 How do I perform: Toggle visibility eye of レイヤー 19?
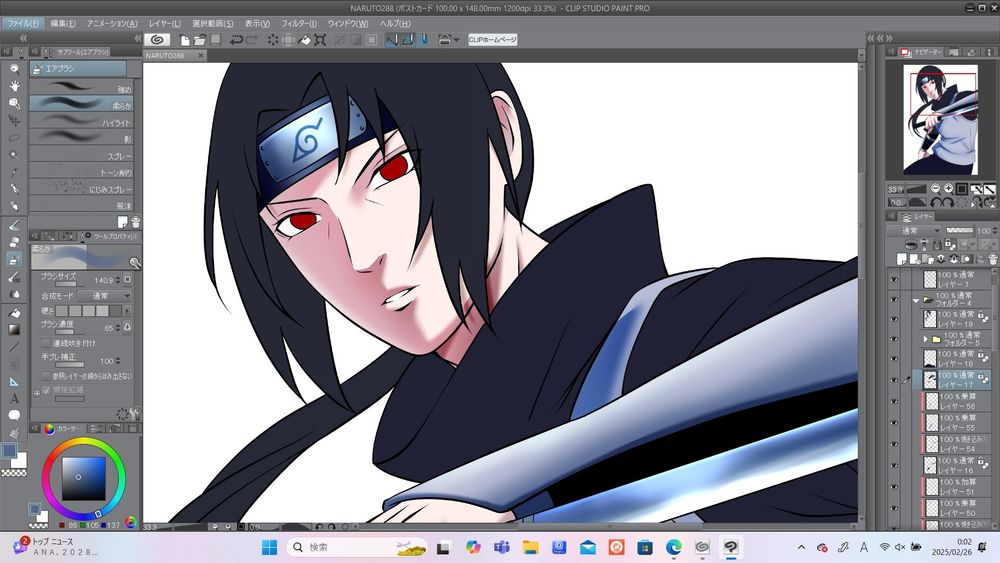click(x=893, y=319)
